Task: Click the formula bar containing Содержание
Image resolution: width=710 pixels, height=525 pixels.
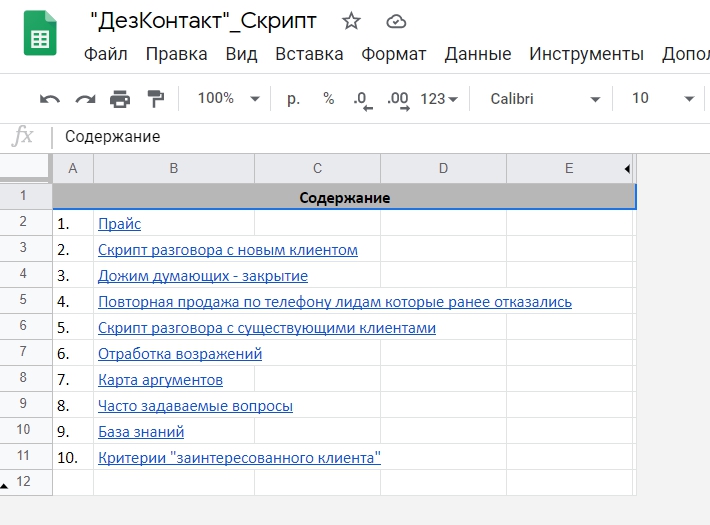Action: [x=380, y=137]
